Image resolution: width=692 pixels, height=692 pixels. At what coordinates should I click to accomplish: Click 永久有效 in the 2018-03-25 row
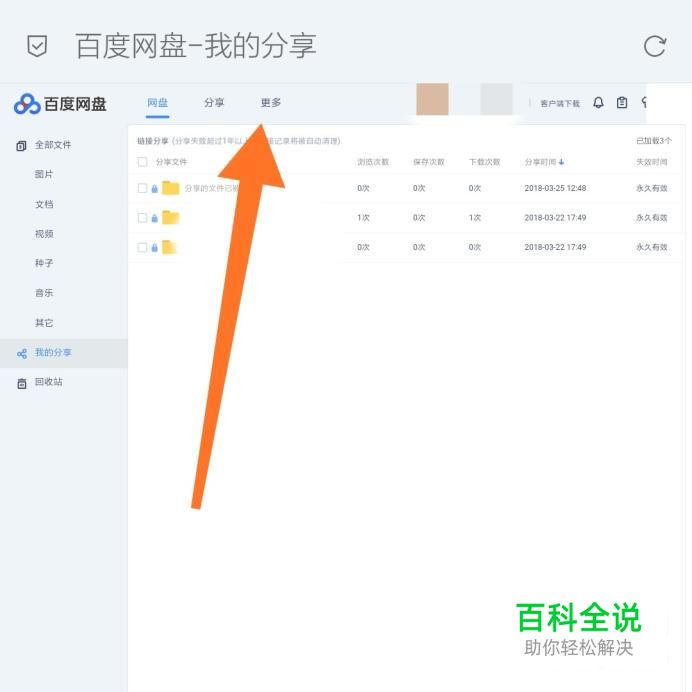pyautogui.click(x=651, y=188)
